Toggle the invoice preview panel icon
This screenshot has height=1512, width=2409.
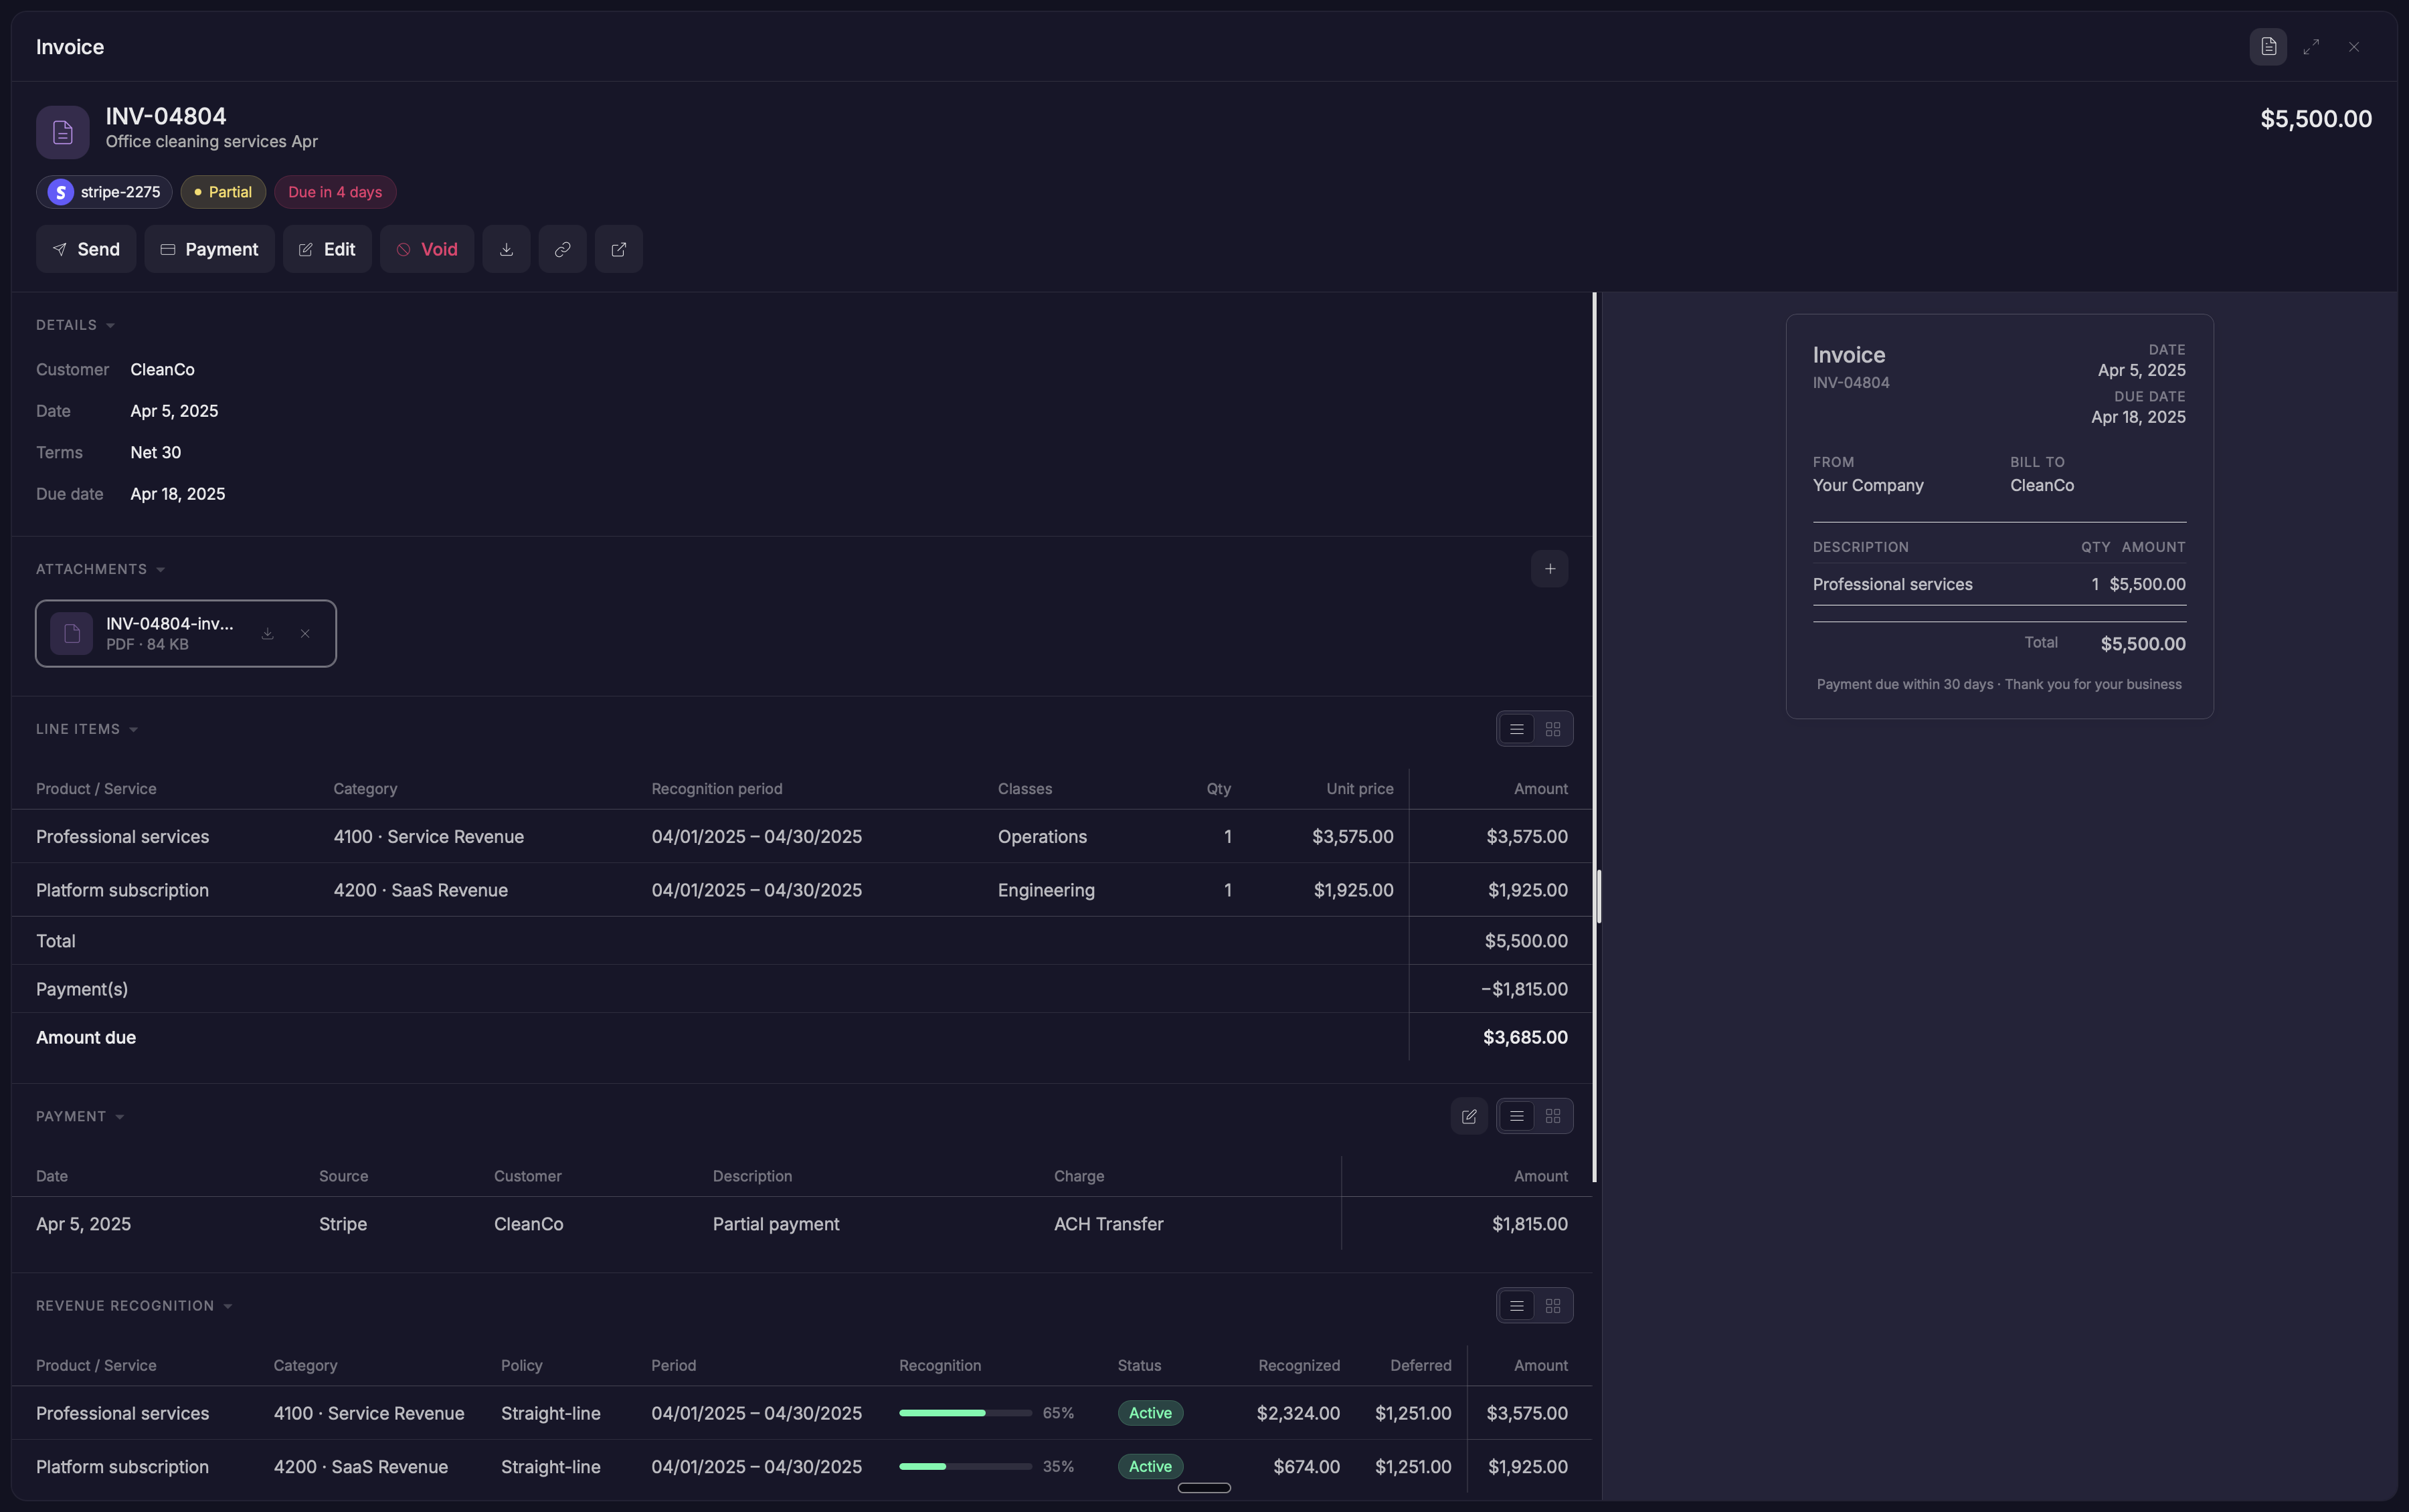tap(2267, 47)
